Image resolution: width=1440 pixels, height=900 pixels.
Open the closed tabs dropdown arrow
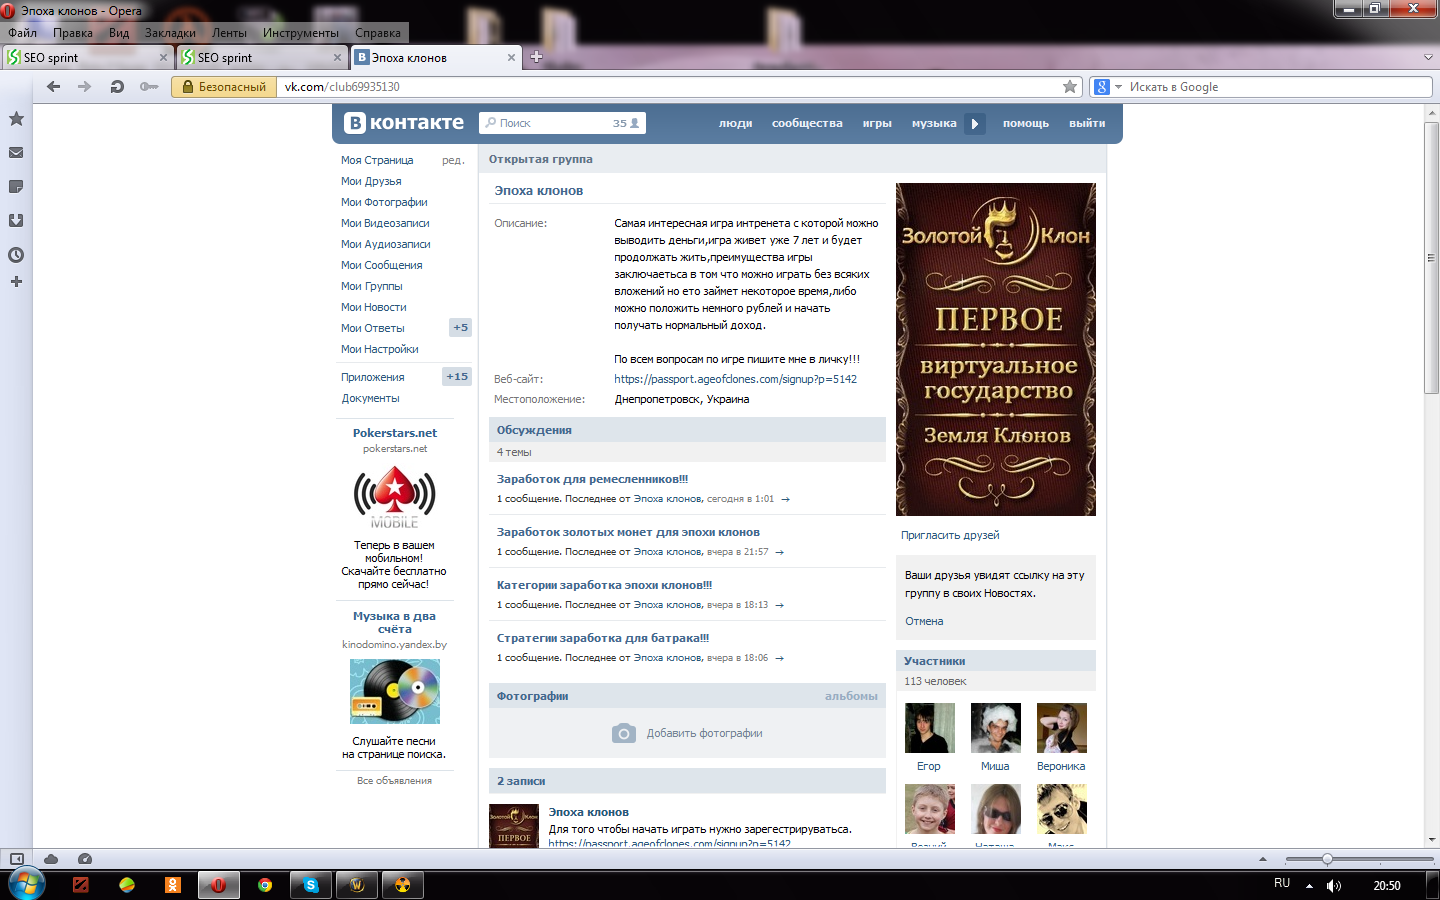[1428, 57]
